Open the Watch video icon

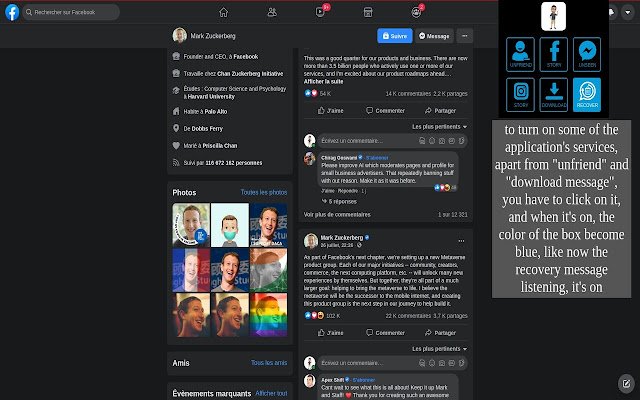tap(320, 12)
